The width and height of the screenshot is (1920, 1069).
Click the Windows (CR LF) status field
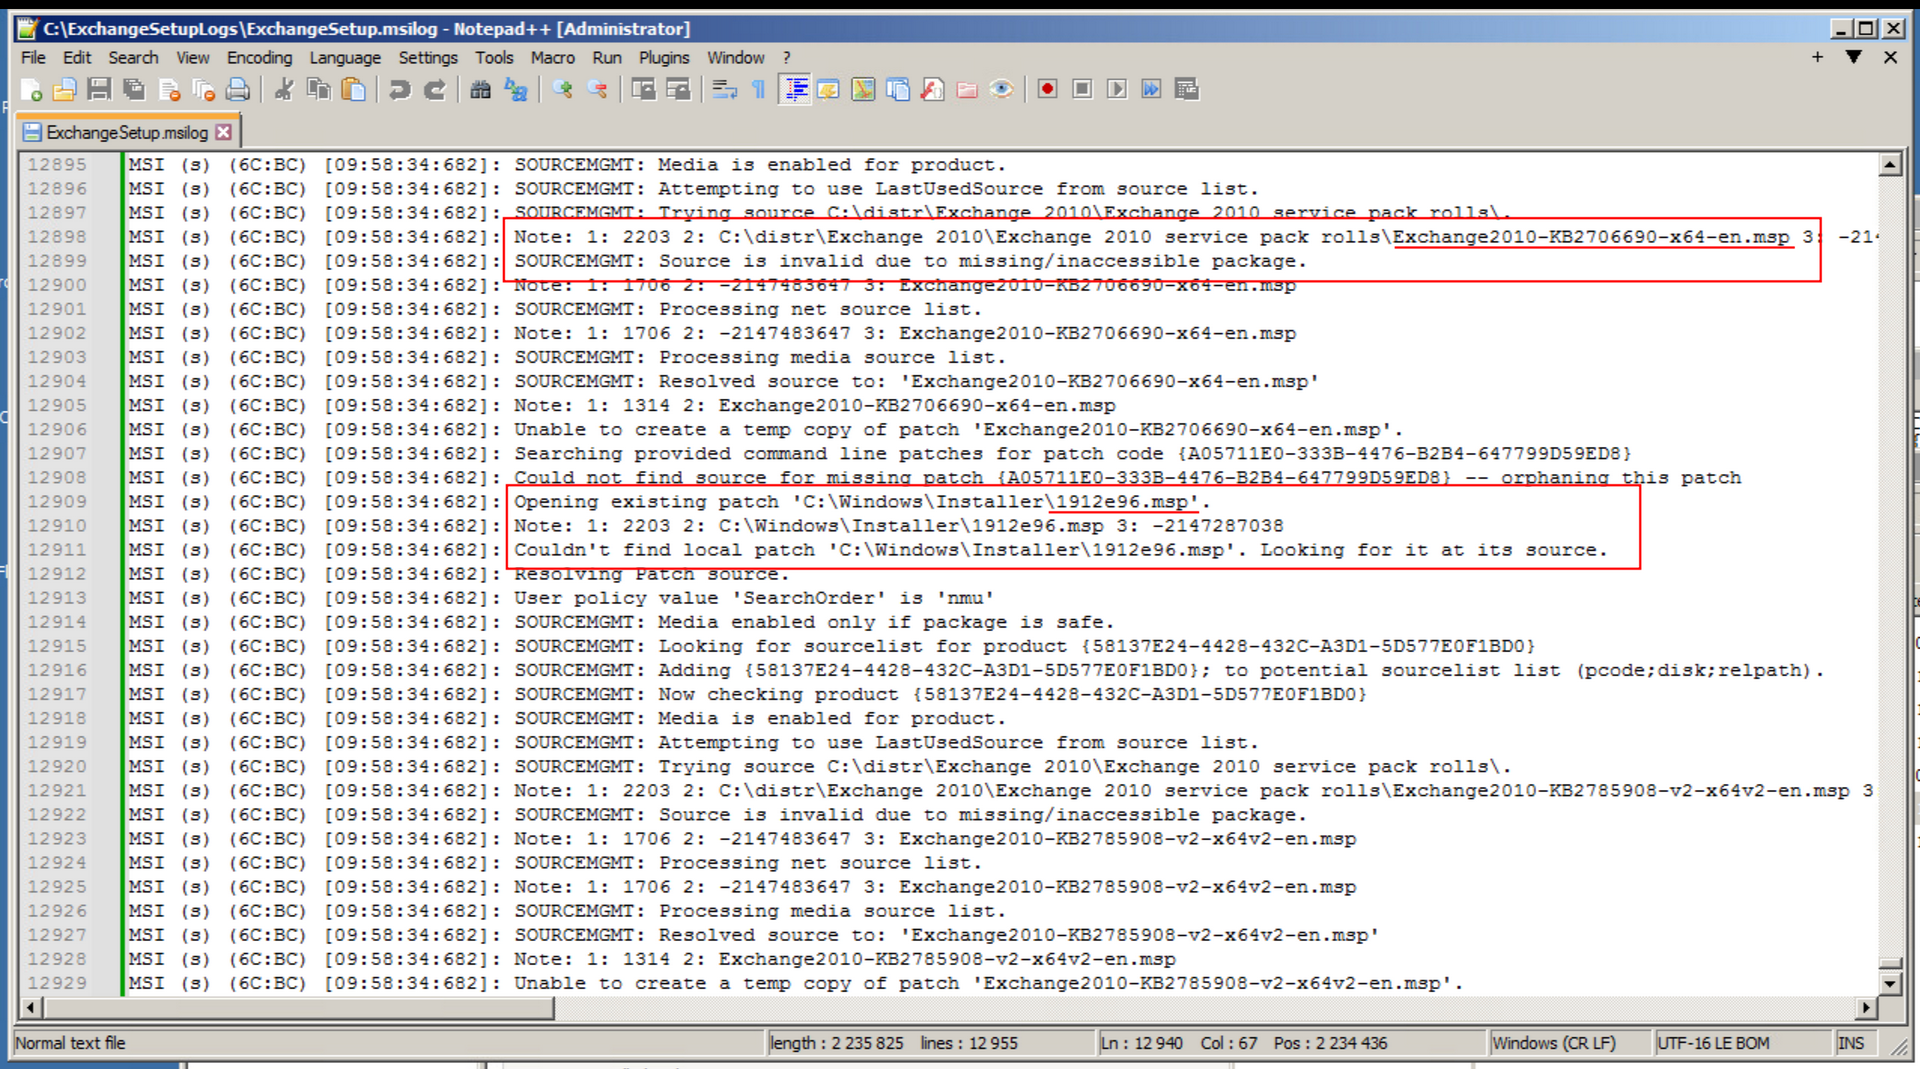[1568, 1043]
